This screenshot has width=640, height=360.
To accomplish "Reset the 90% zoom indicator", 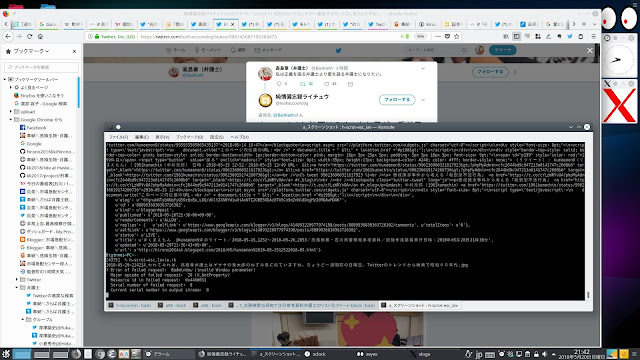I will tap(420, 36).
